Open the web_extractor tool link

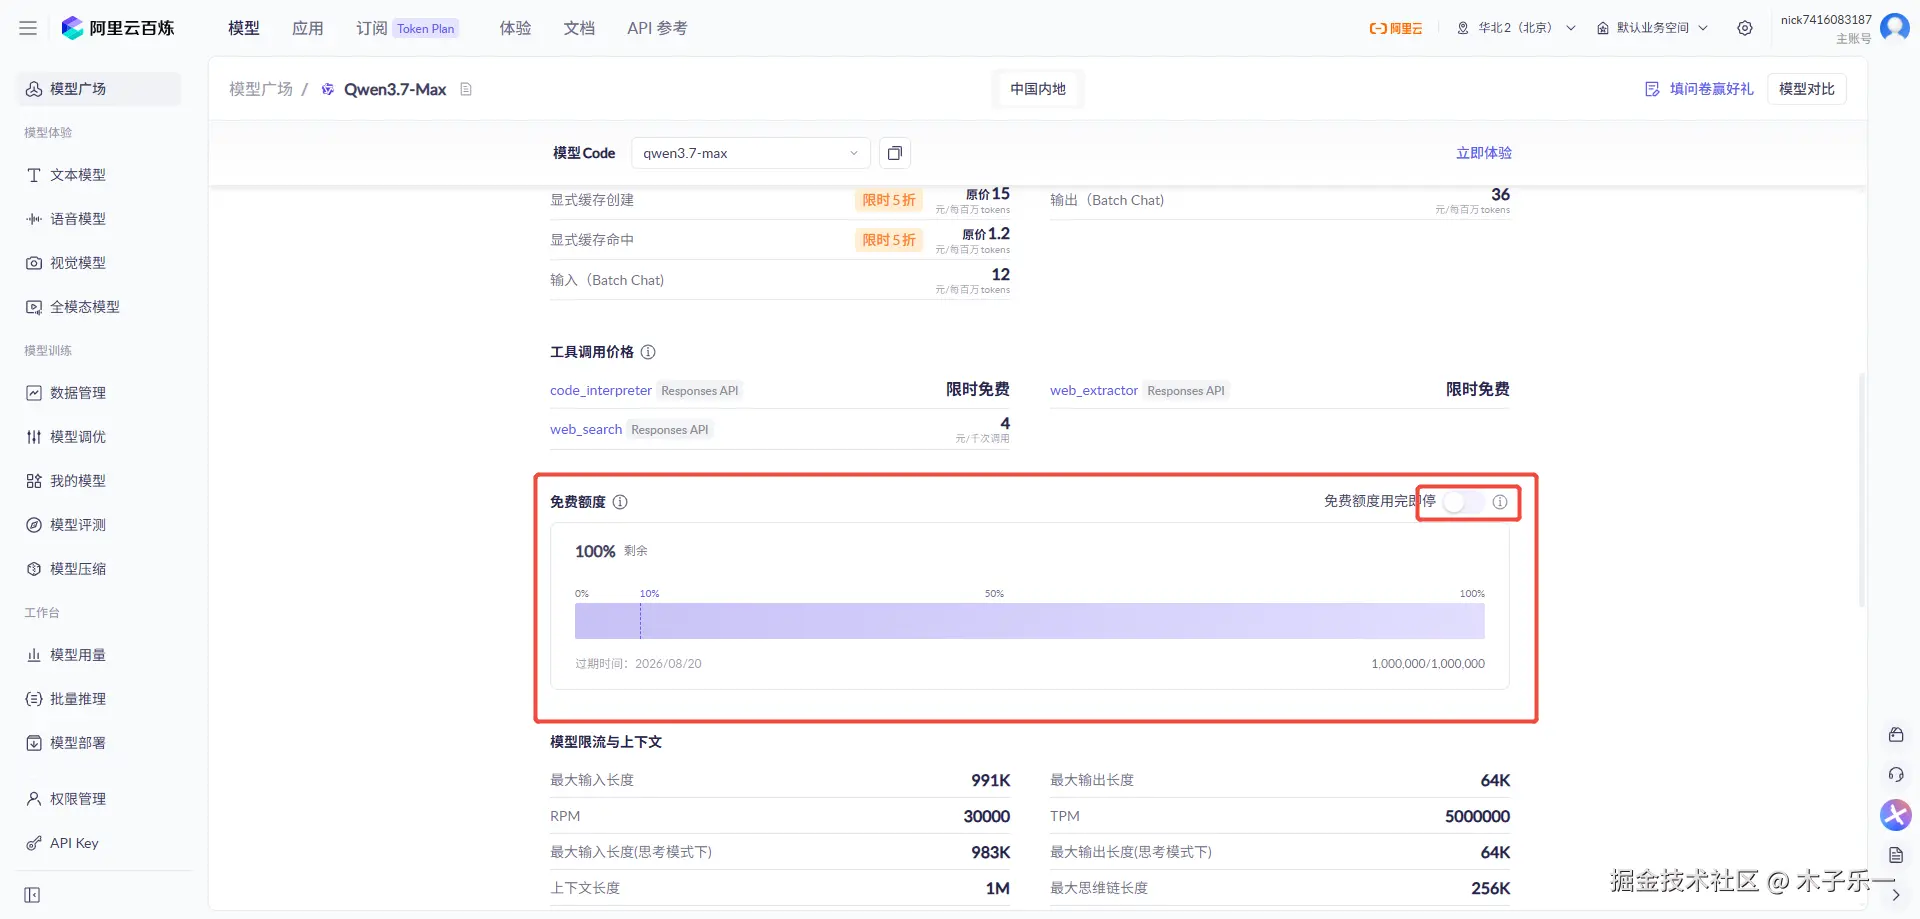(x=1094, y=390)
